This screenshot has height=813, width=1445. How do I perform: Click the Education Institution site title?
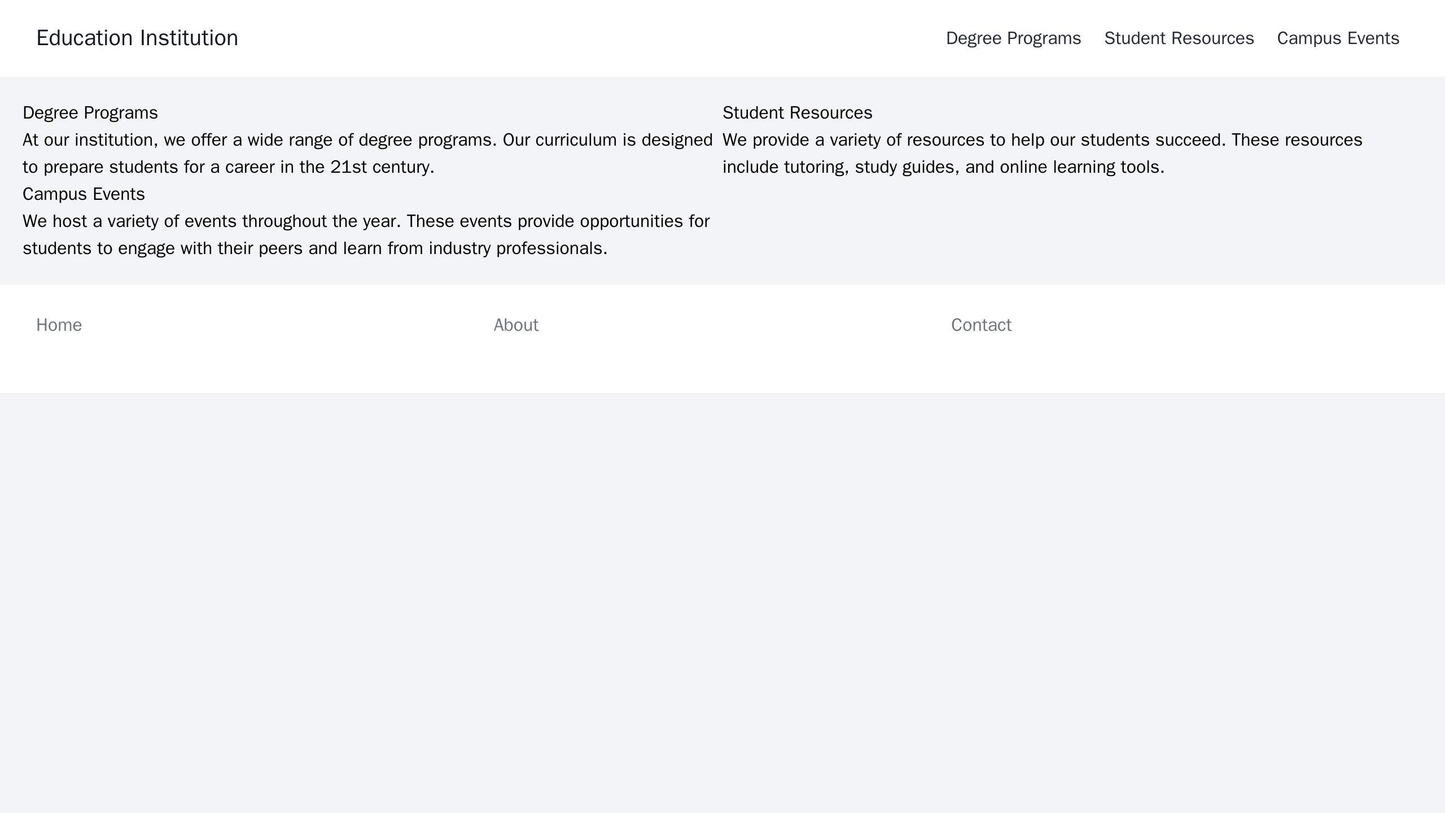137,38
